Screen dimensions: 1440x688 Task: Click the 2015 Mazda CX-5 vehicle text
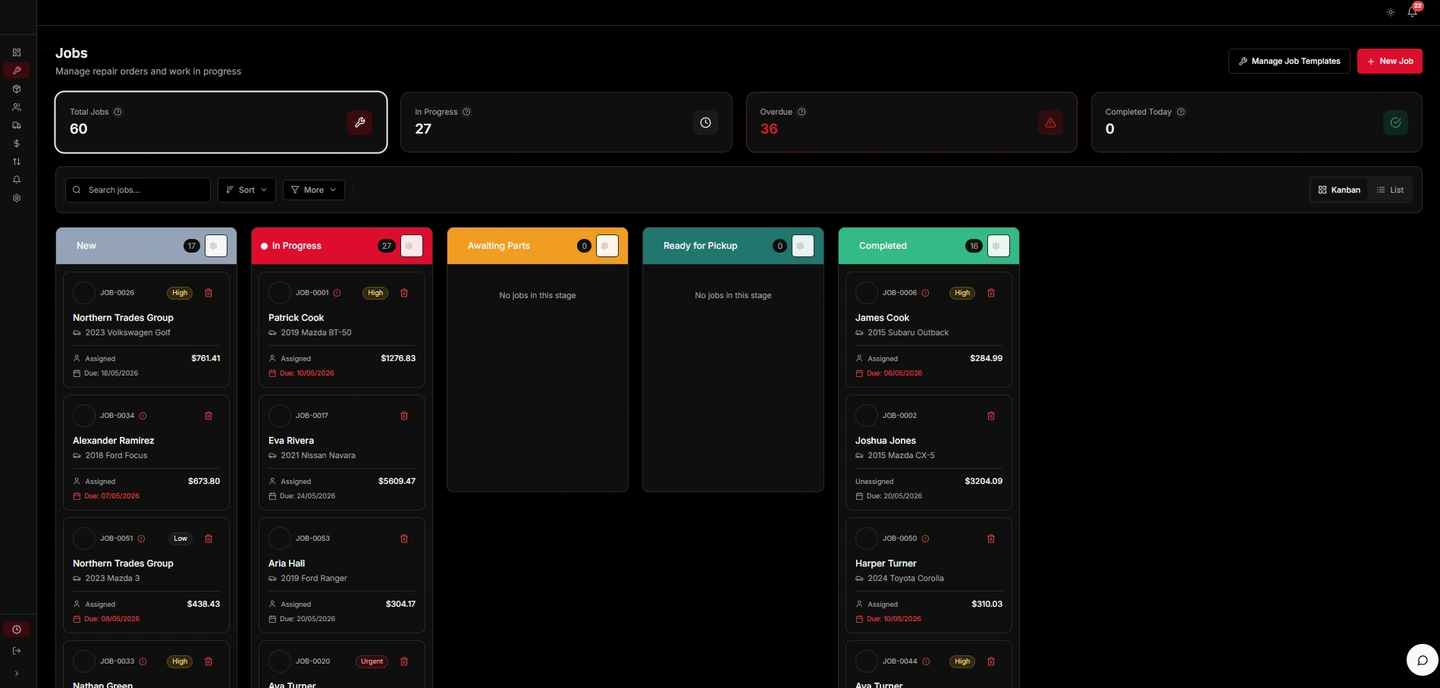901,456
